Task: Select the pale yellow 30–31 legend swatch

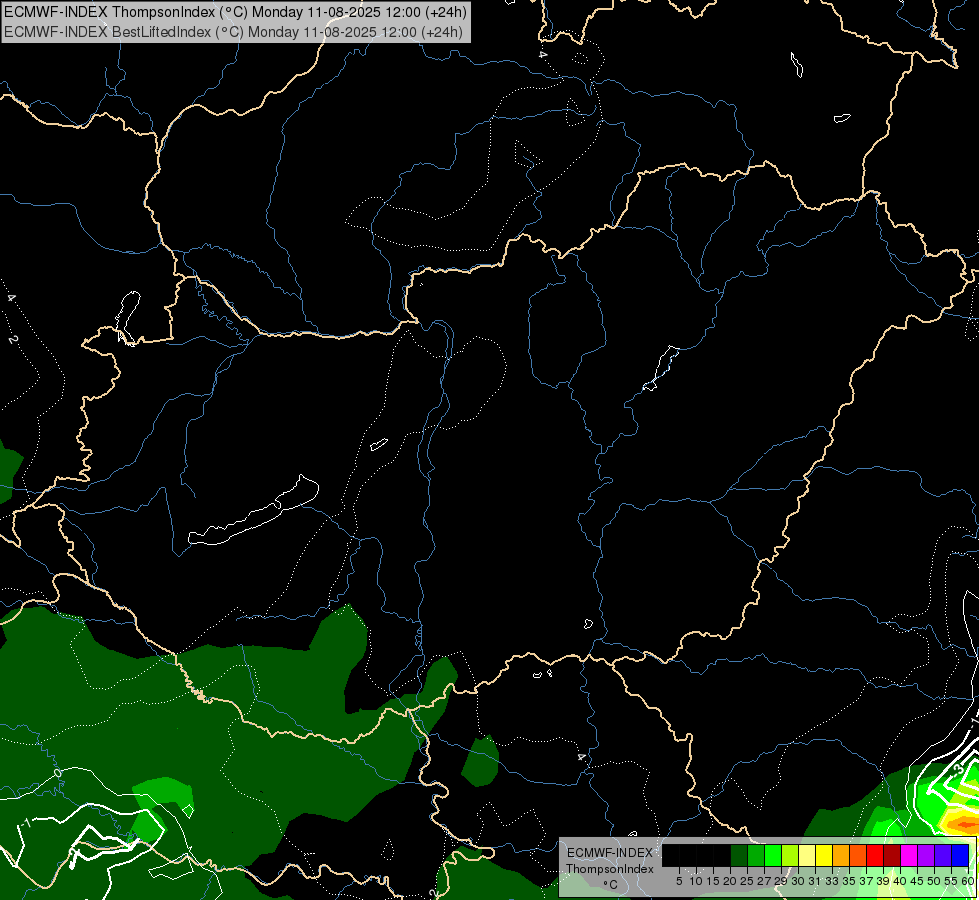Action: click(807, 855)
